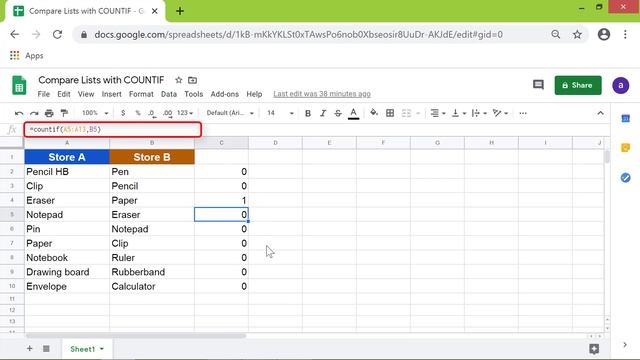Open the Format menu
Image resolution: width=640 pixels, height=360 pixels.
(x=141, y=94)
